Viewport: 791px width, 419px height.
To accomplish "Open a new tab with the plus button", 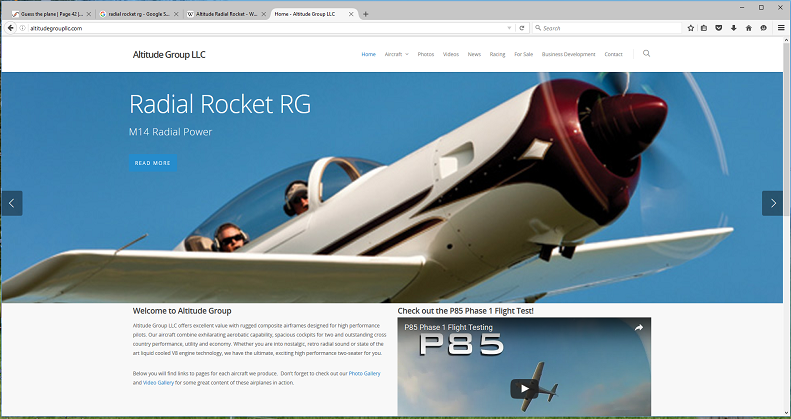I will pyautogui.click(x=366, y=14).
